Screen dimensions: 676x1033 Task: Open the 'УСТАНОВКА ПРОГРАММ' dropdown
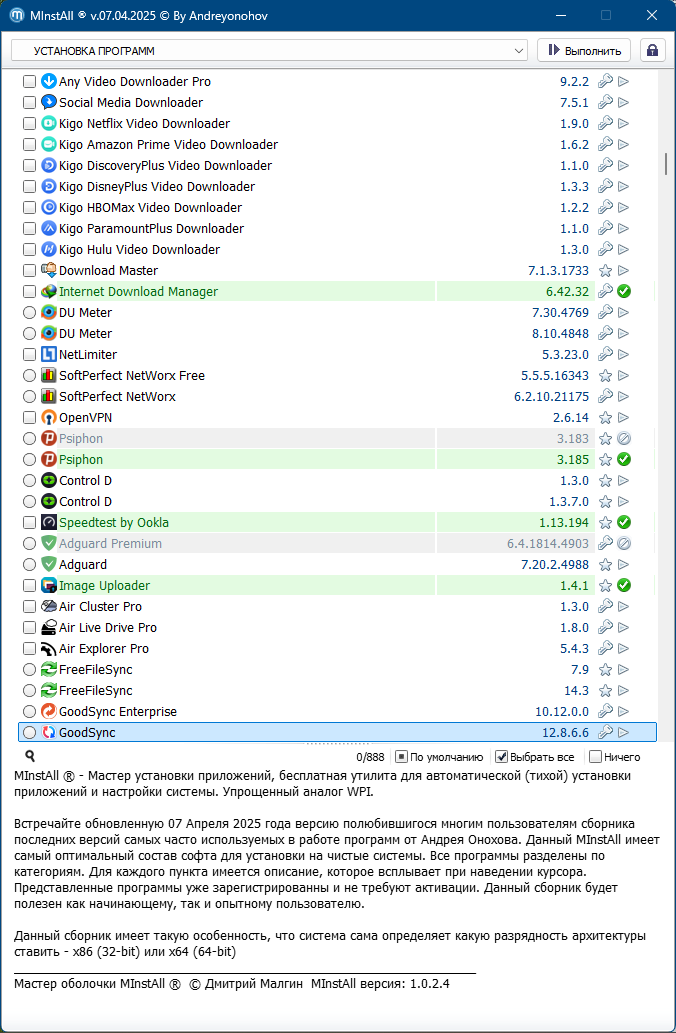269,51
